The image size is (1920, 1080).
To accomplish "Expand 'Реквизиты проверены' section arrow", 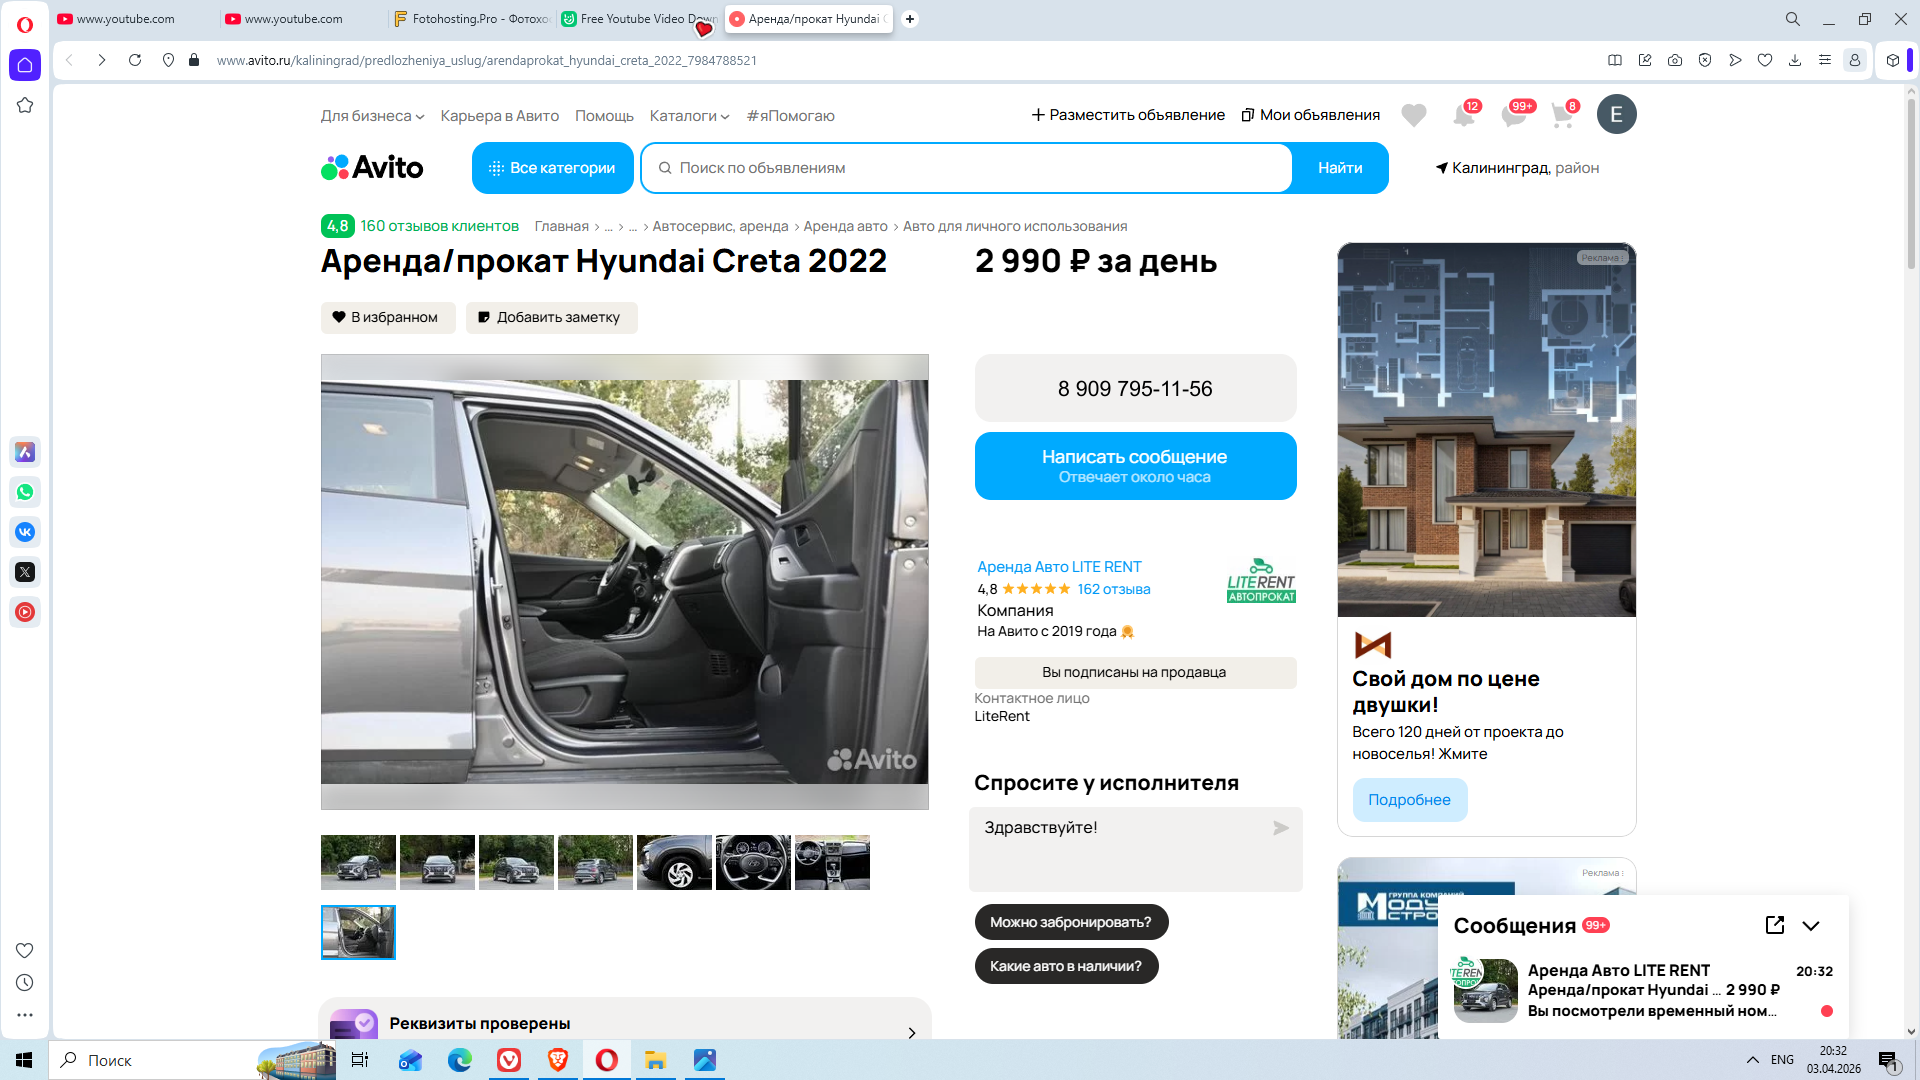I will (911, 1032).
